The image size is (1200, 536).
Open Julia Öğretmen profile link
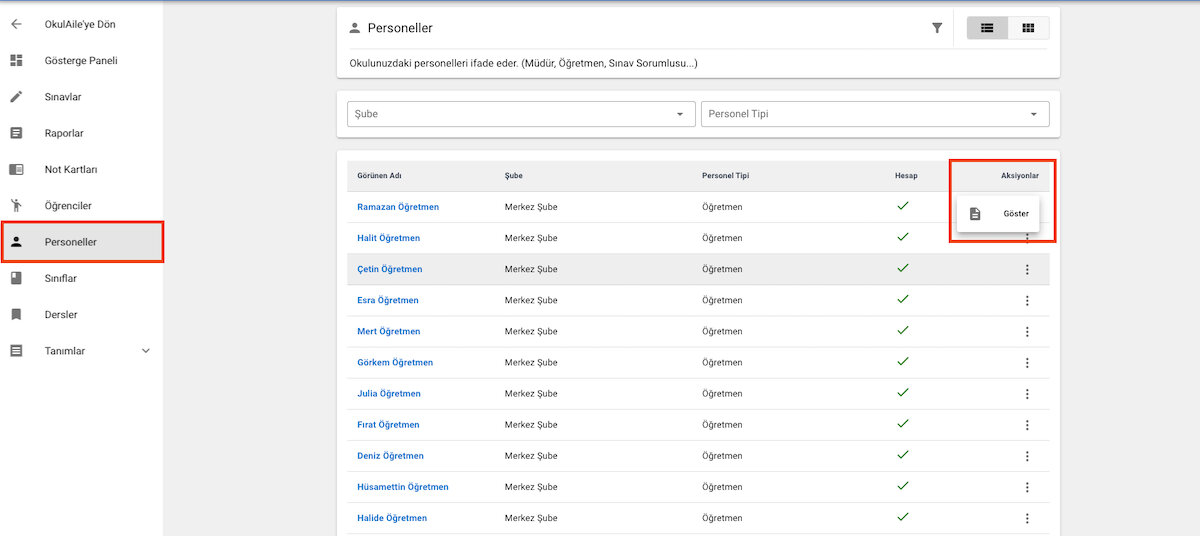click(x=389, y=394)
